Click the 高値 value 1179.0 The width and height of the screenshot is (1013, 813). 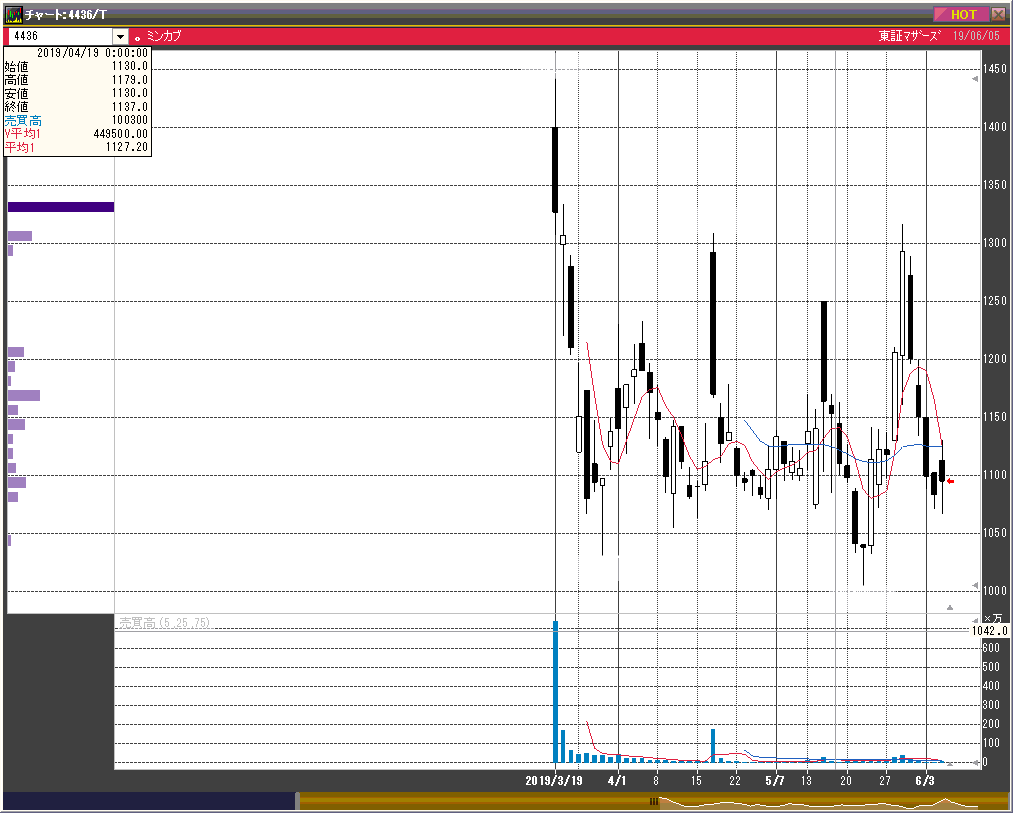click(130, 79)
